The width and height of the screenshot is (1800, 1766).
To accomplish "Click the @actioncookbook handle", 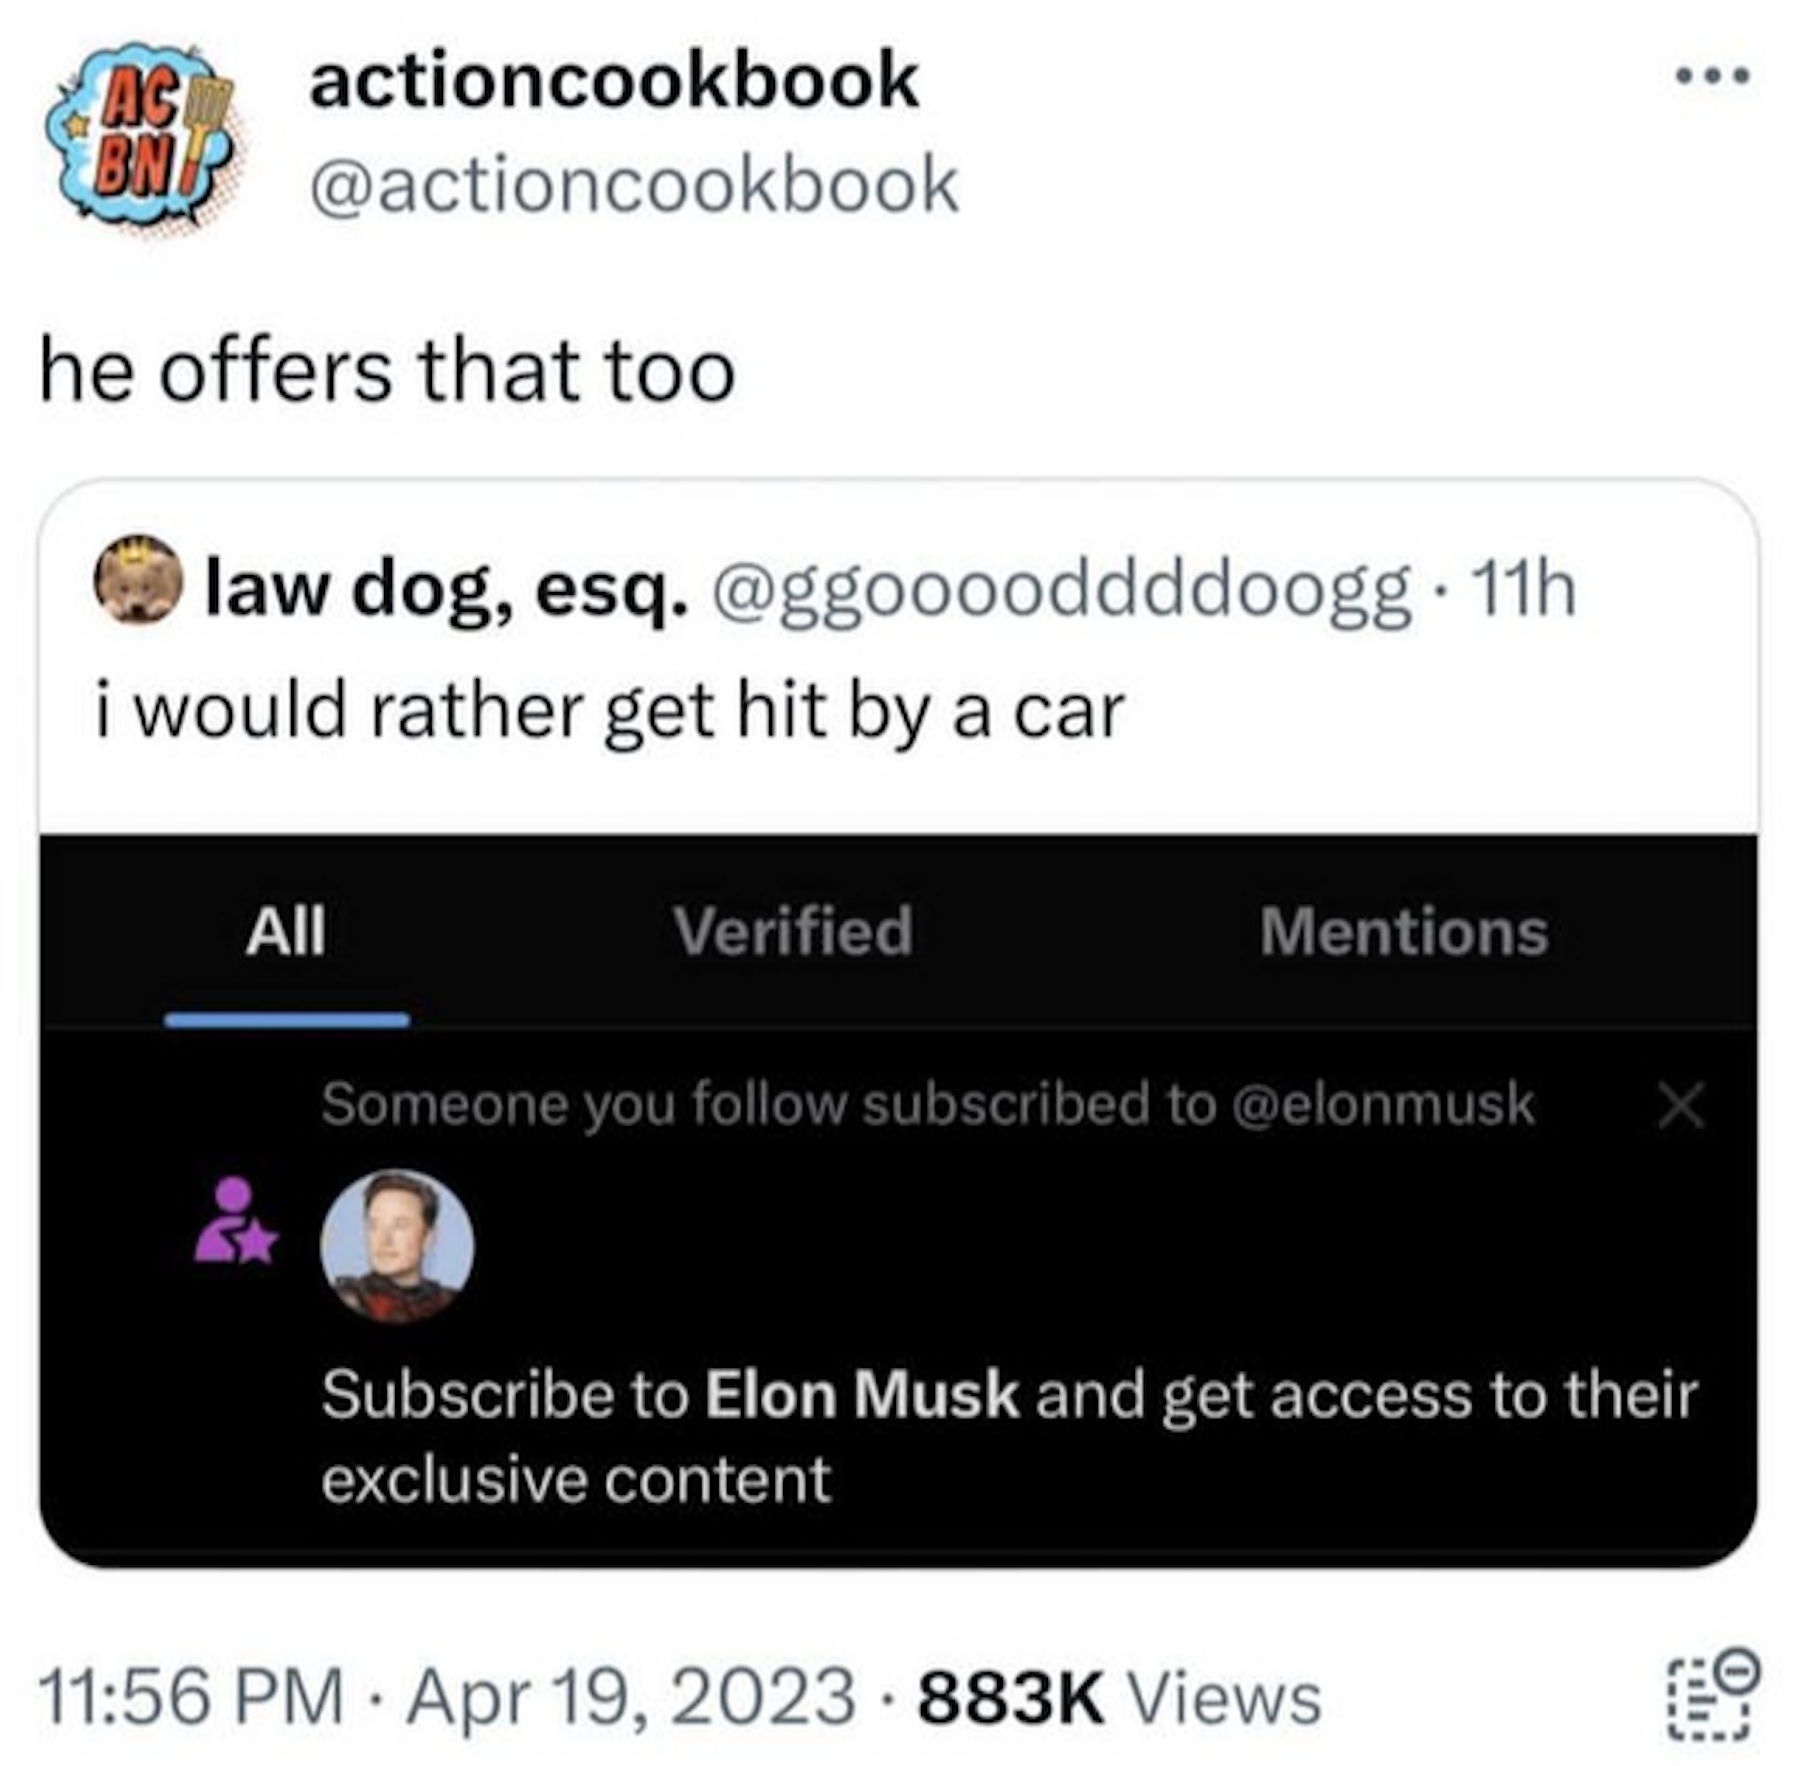I will [x=634, y=186].
